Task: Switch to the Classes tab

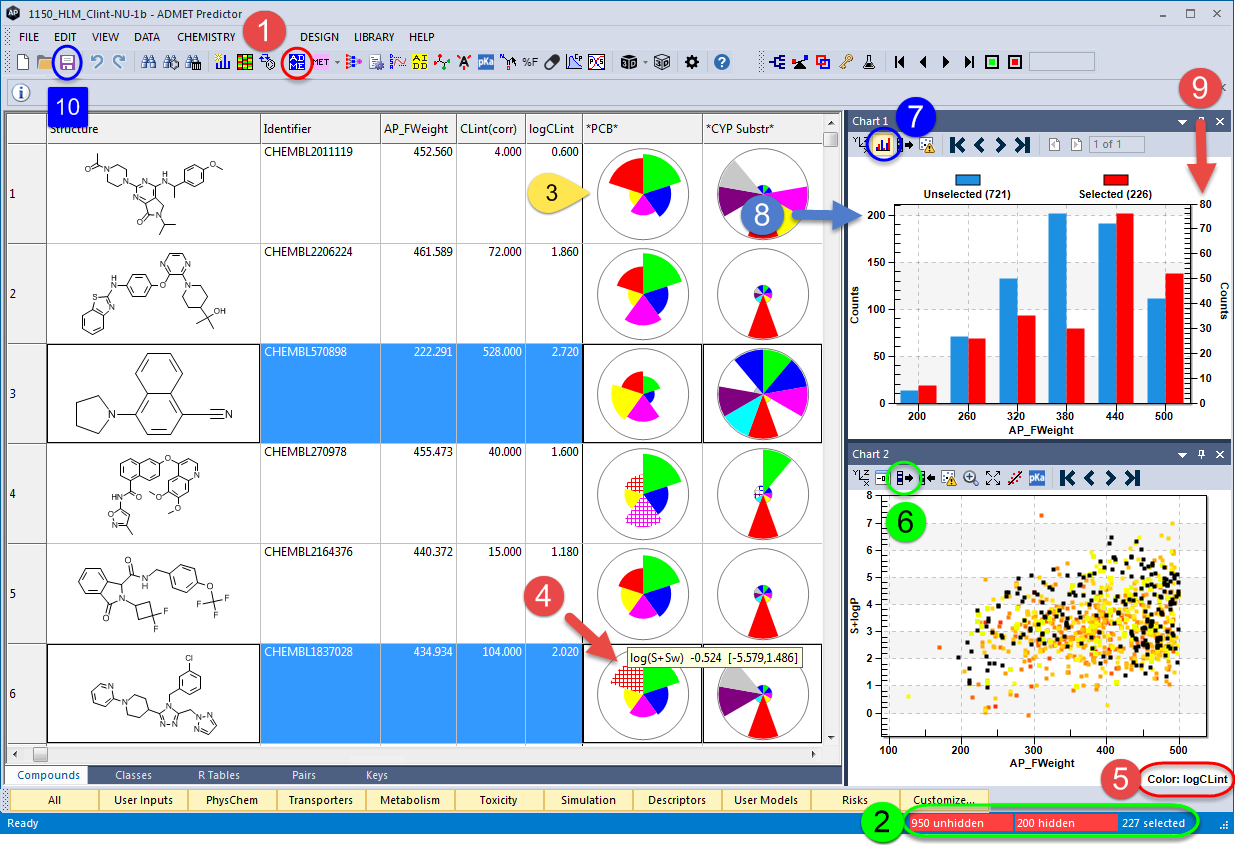Action: 133,775
